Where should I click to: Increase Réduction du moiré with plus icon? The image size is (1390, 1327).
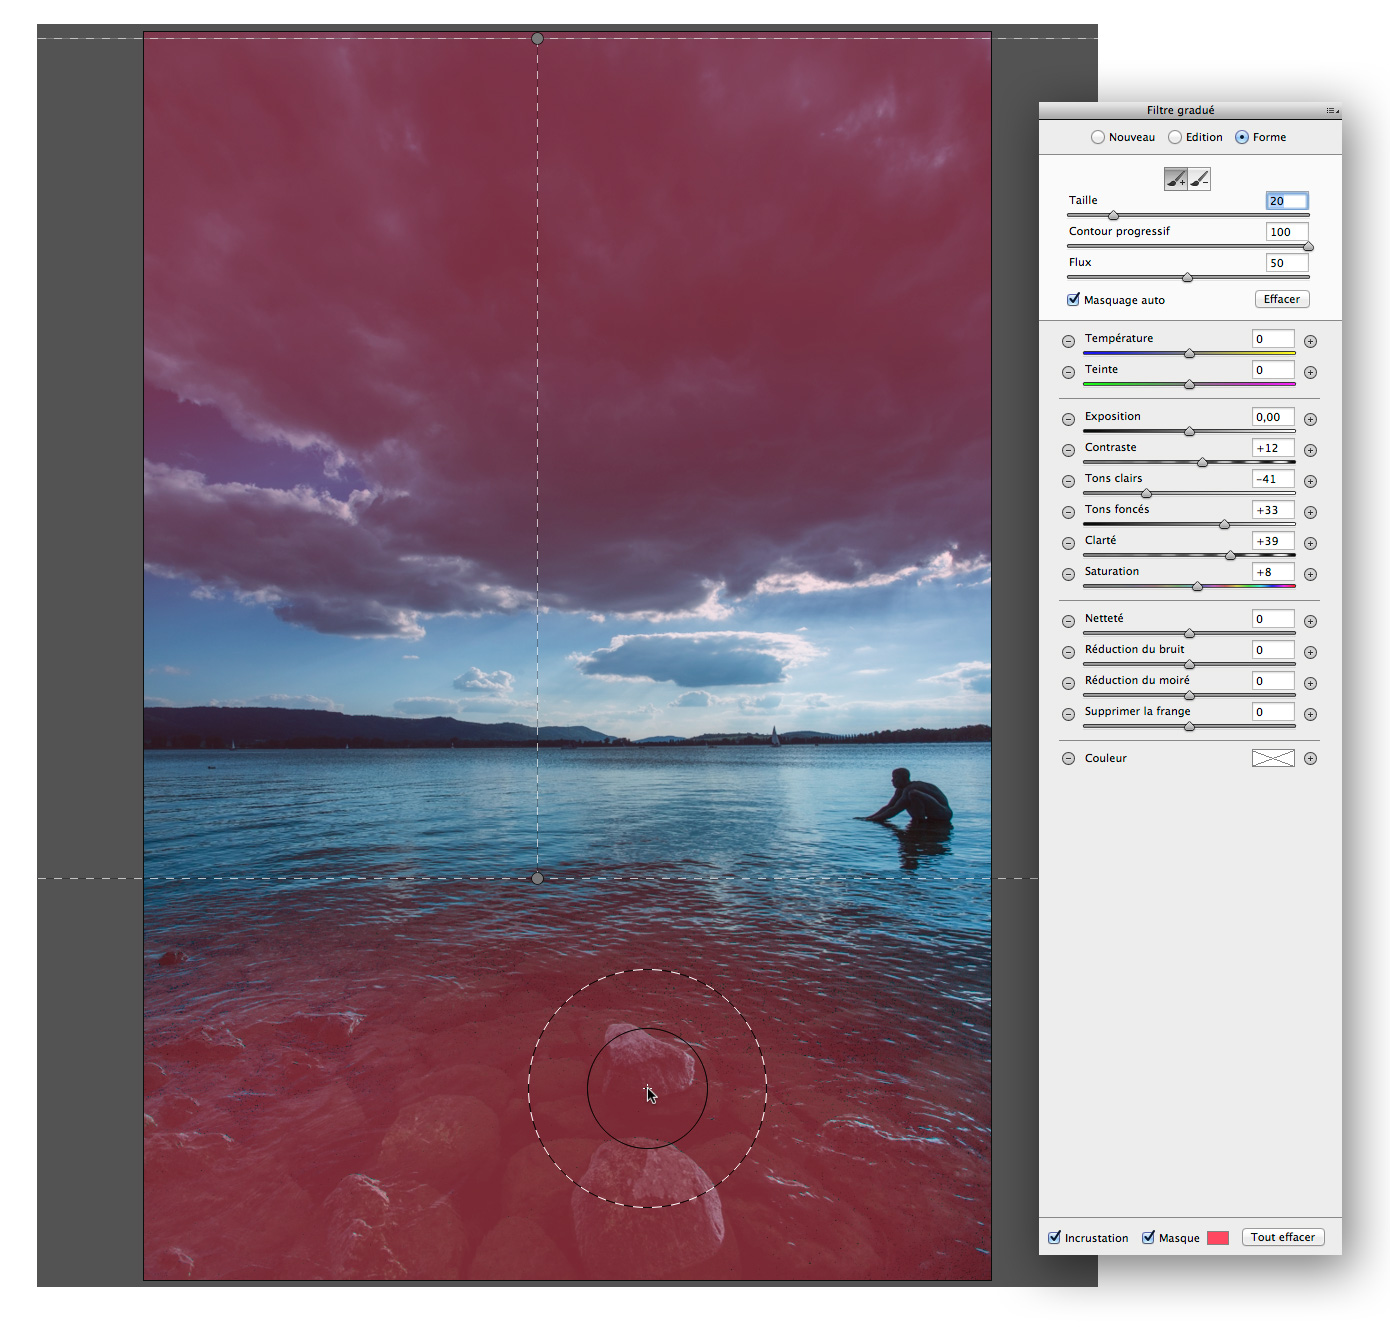[x=1310, y=683]
